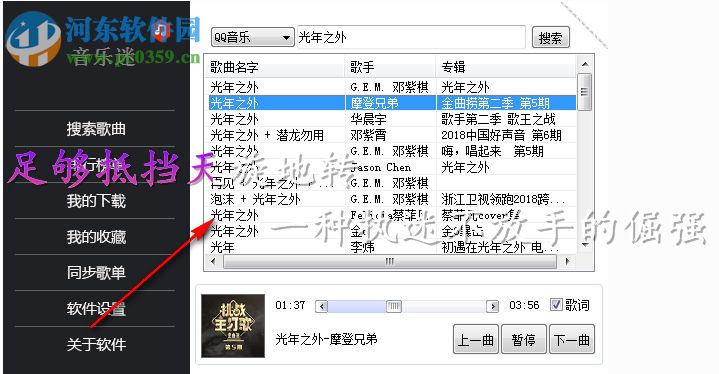
Task: Click the total duration 03:56
Action: point(524,305)
